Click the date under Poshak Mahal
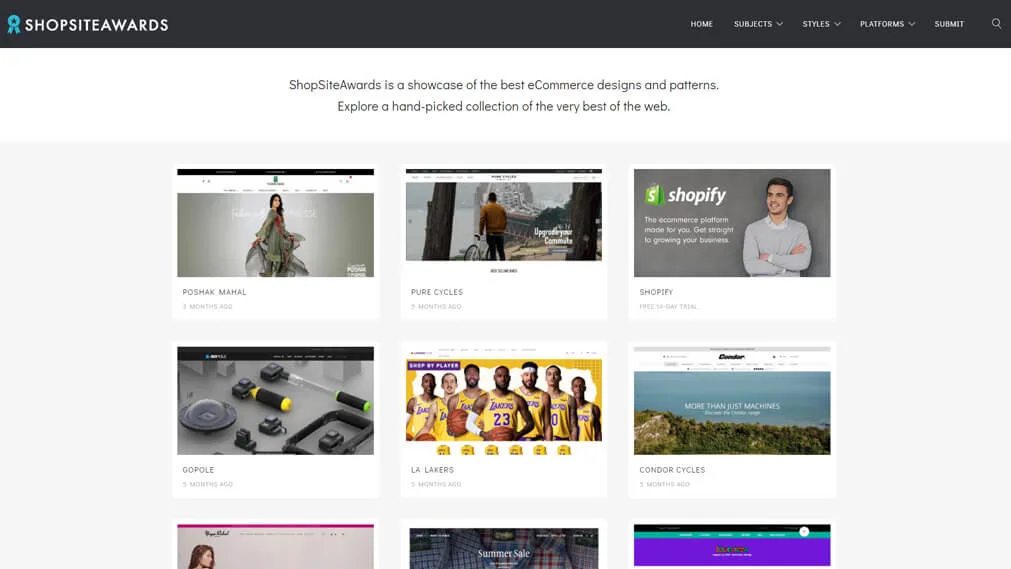 (208, 306)
